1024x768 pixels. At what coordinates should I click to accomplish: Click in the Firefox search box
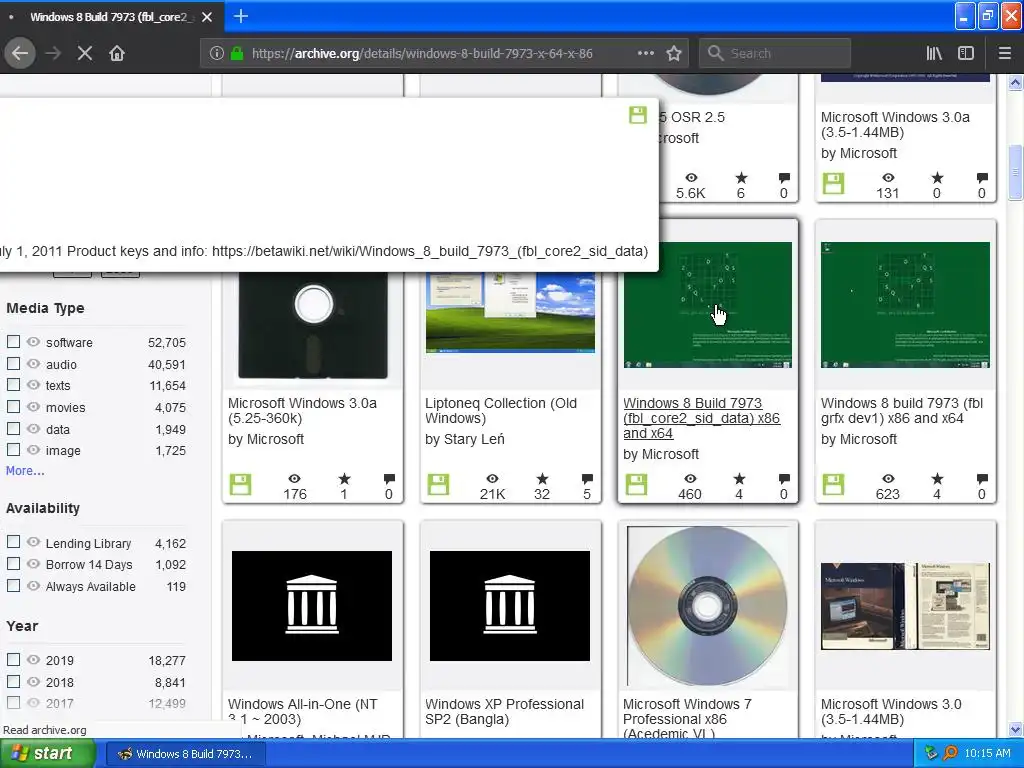pos(775,54)
